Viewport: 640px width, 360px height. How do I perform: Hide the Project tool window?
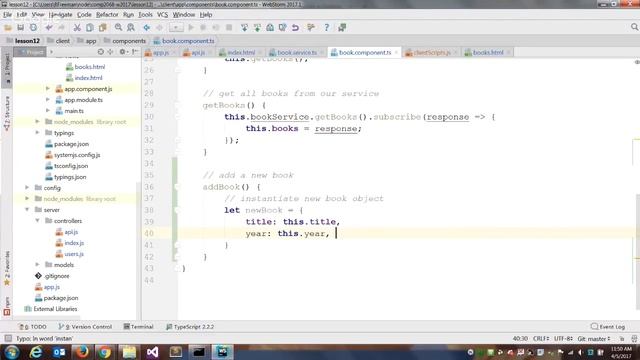pyautogui.click(x=135, y=52)
